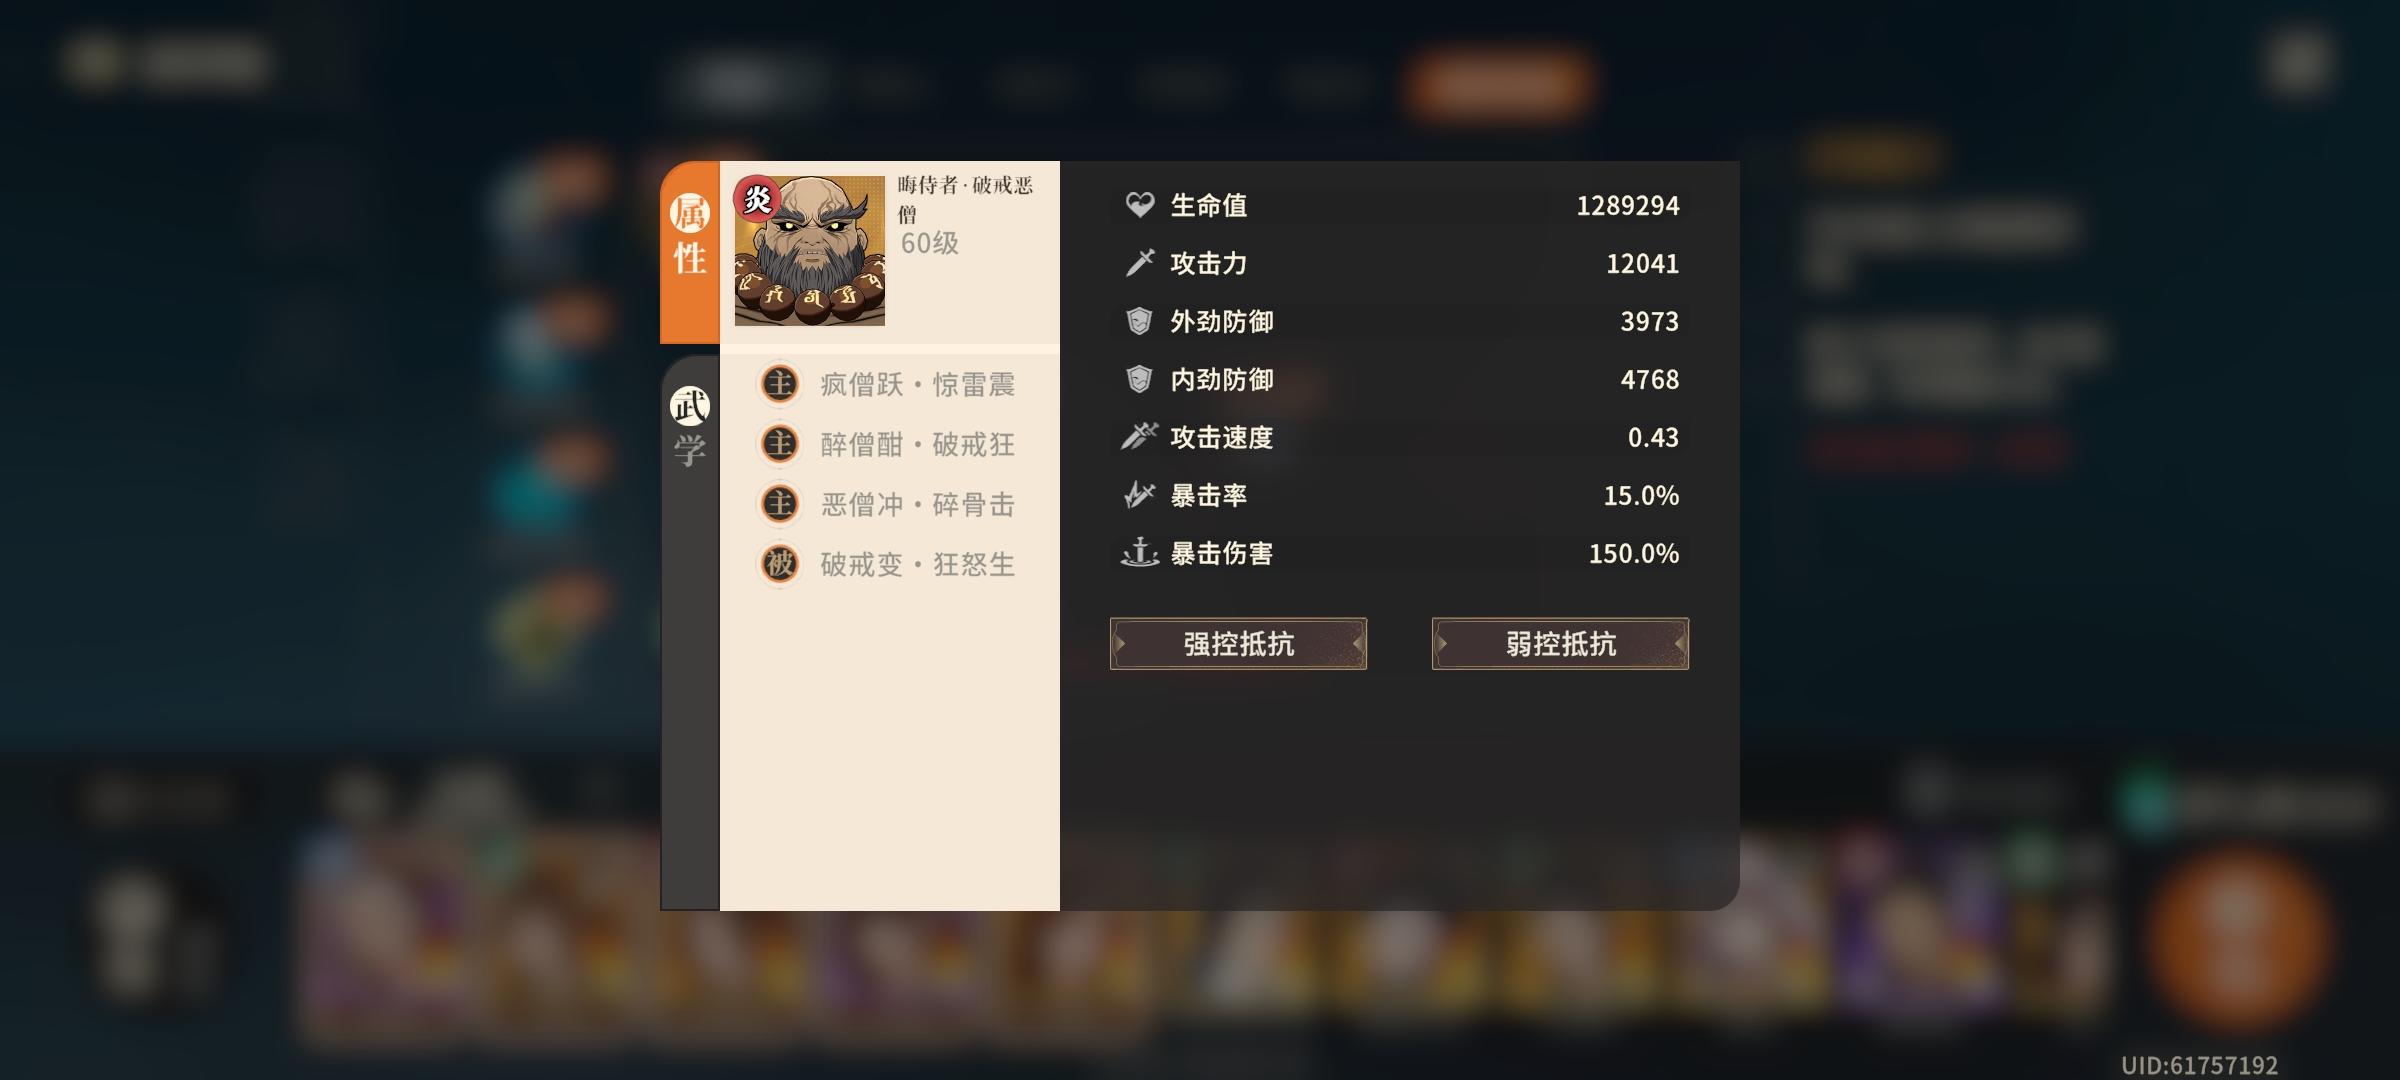This screenshot has height=1080, width=2400.
Task: Click the sword icon beside 攻击力
Action: 1140,263
